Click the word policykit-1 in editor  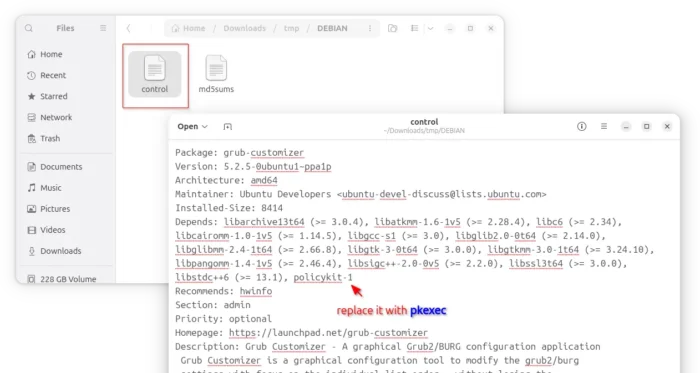[323, 278]
